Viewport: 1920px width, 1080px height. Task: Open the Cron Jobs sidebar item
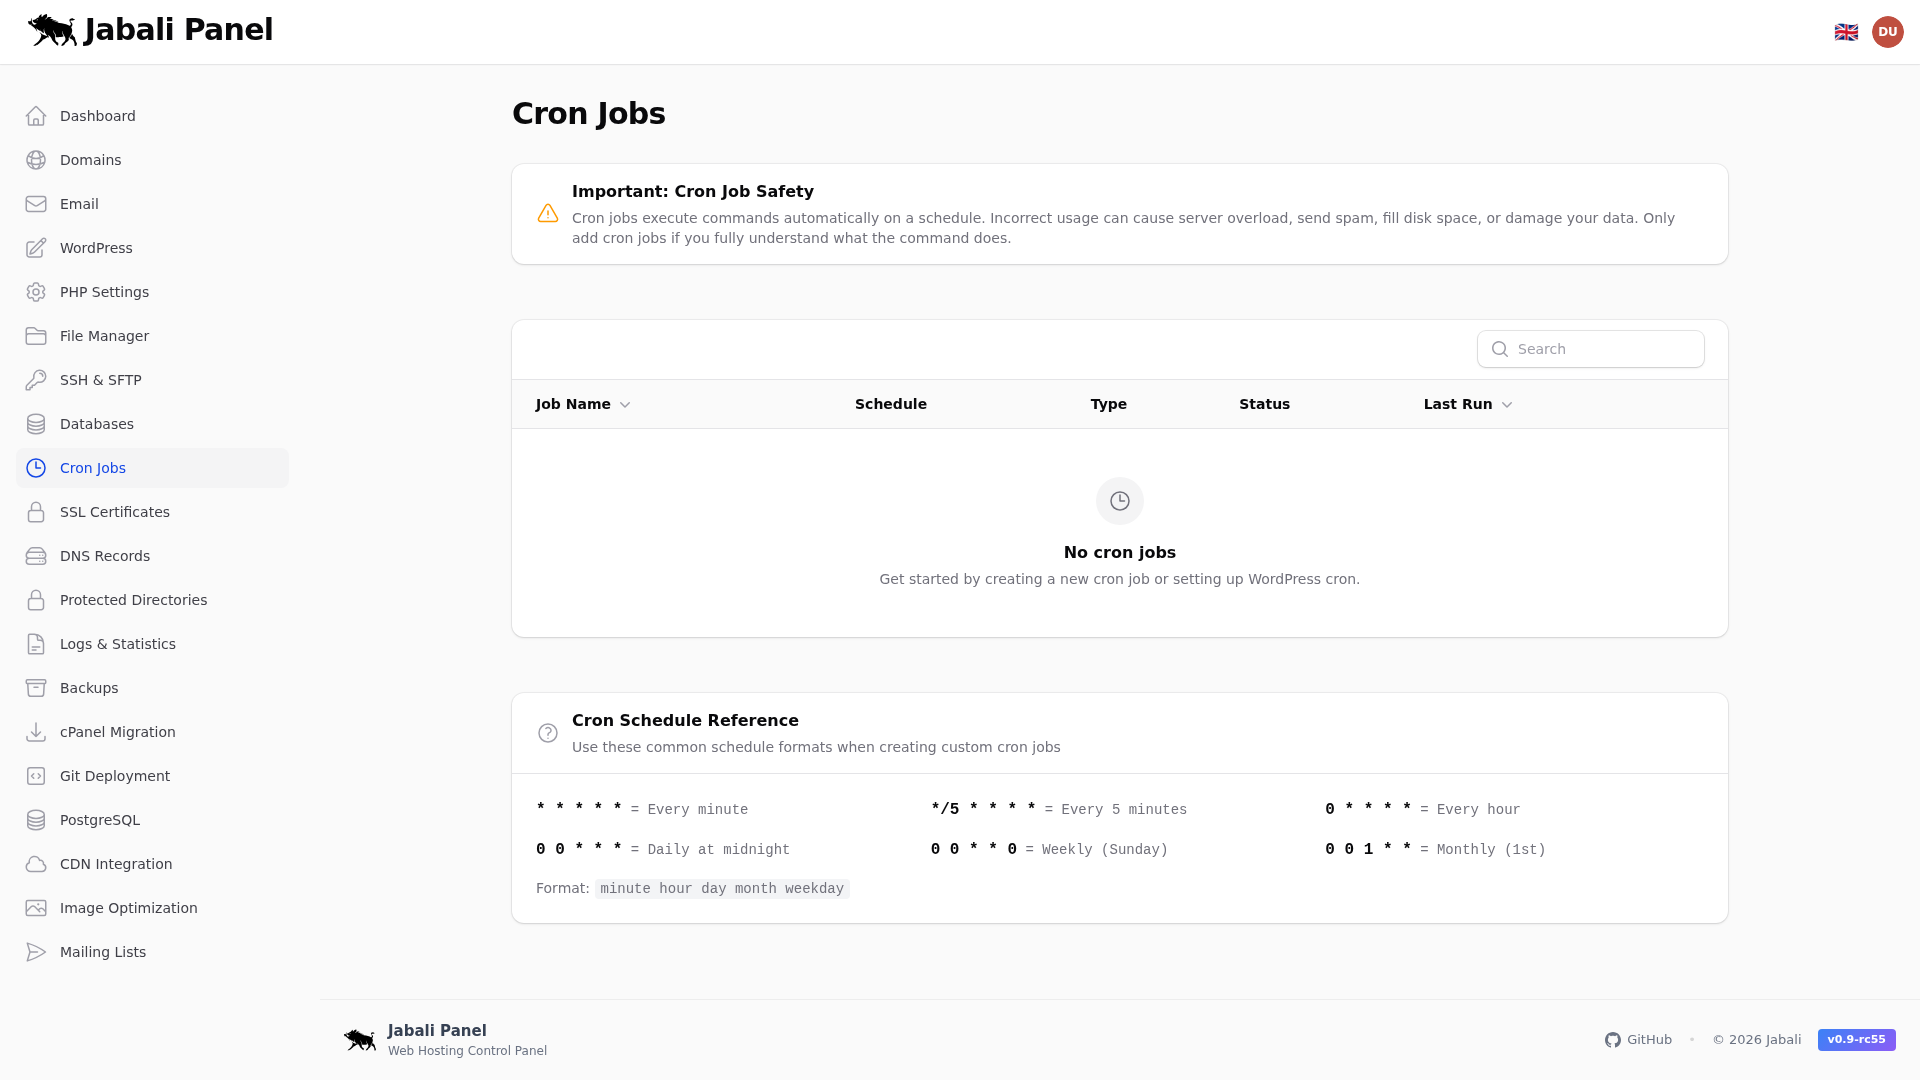tap(92, 468)
